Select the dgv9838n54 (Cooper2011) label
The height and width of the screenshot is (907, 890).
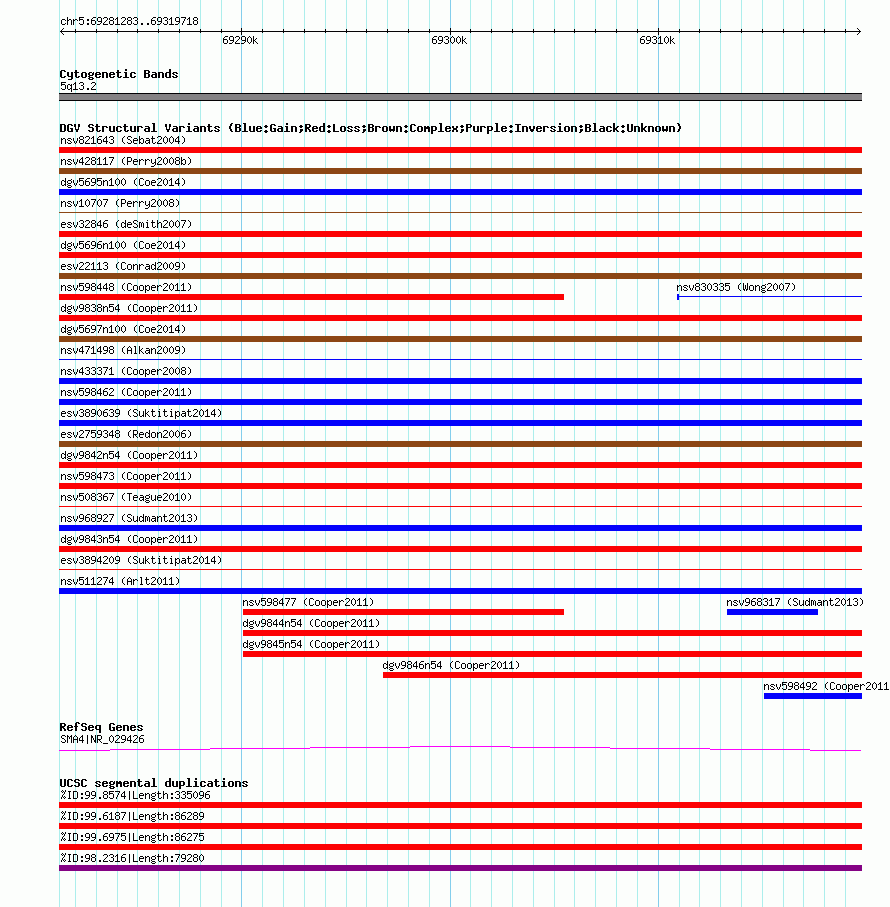[x=129, y=308]
